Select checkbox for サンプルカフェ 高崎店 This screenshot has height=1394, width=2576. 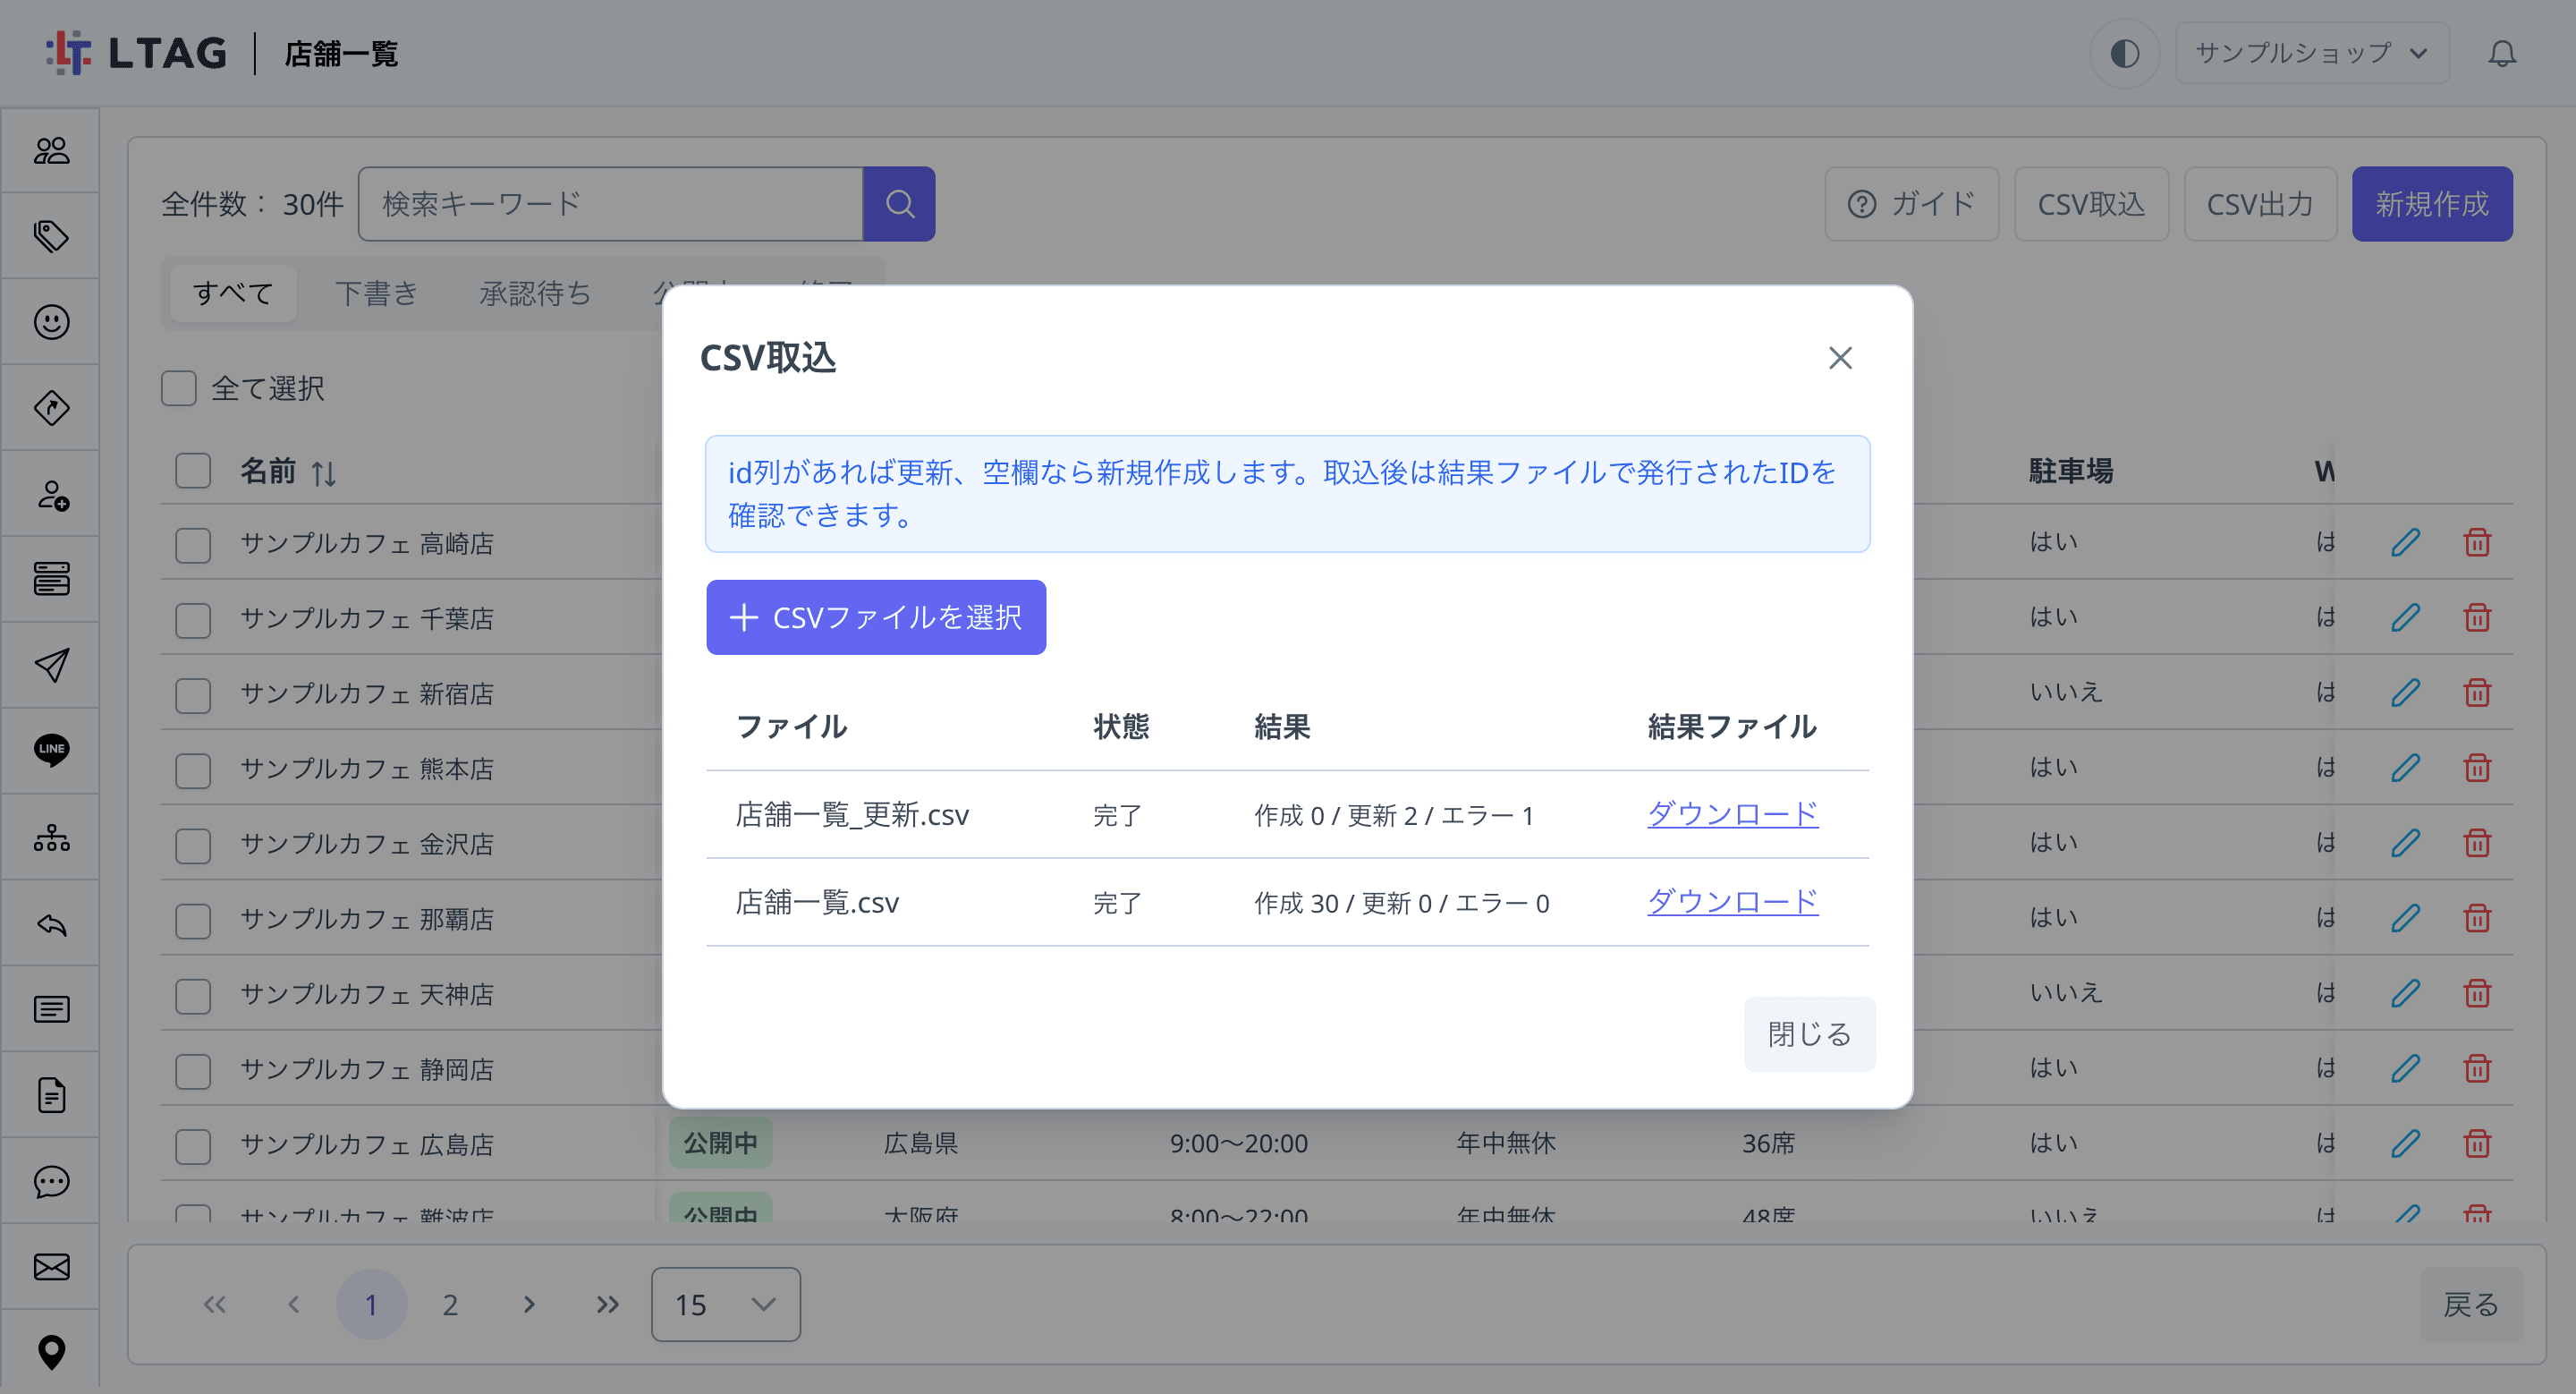click(193, 545)
